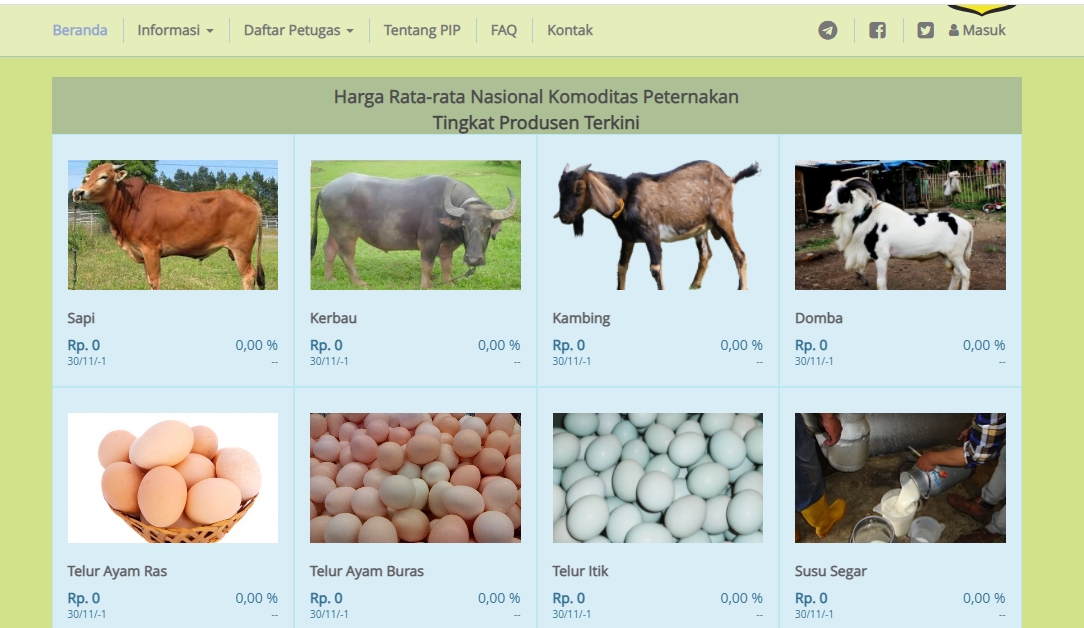Select the Domba sheep thumbnail
This screenshot has height=628, width=1084.
click(900, 225)
